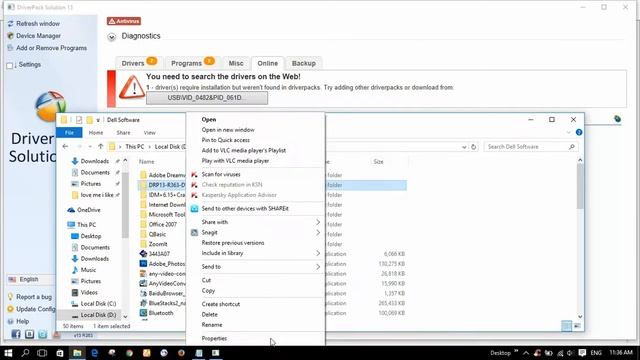
Task: Click the Firefox icon on the taskbar
Action: coord(181,353)
